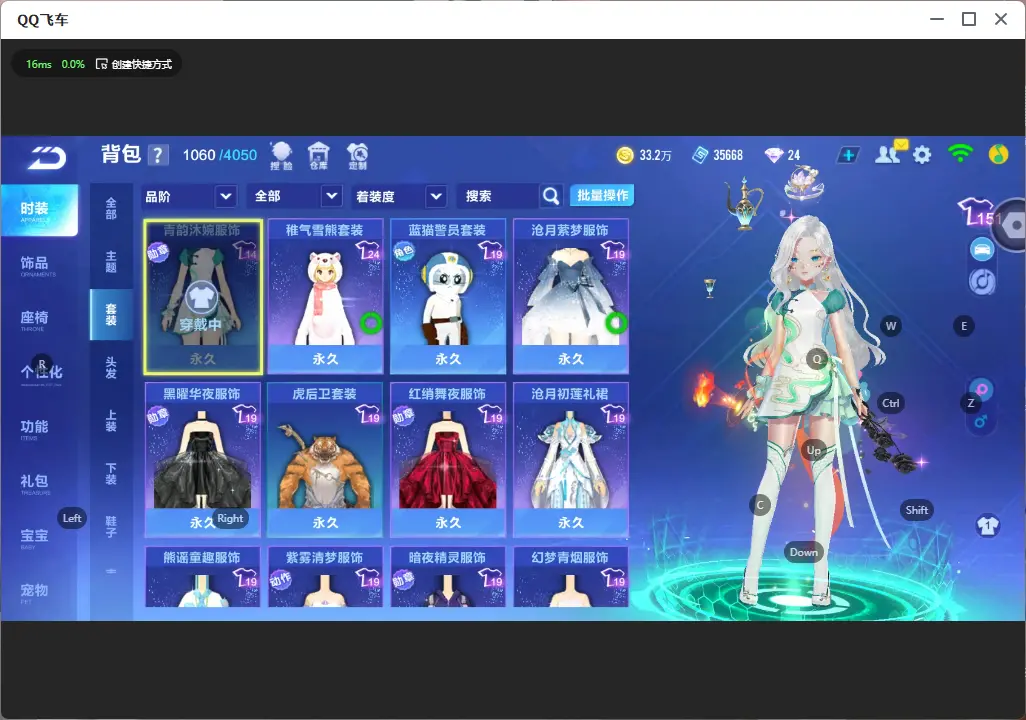Click the 搜索 search input field
Screen dimensions: 1026x720
click(499, 196)
